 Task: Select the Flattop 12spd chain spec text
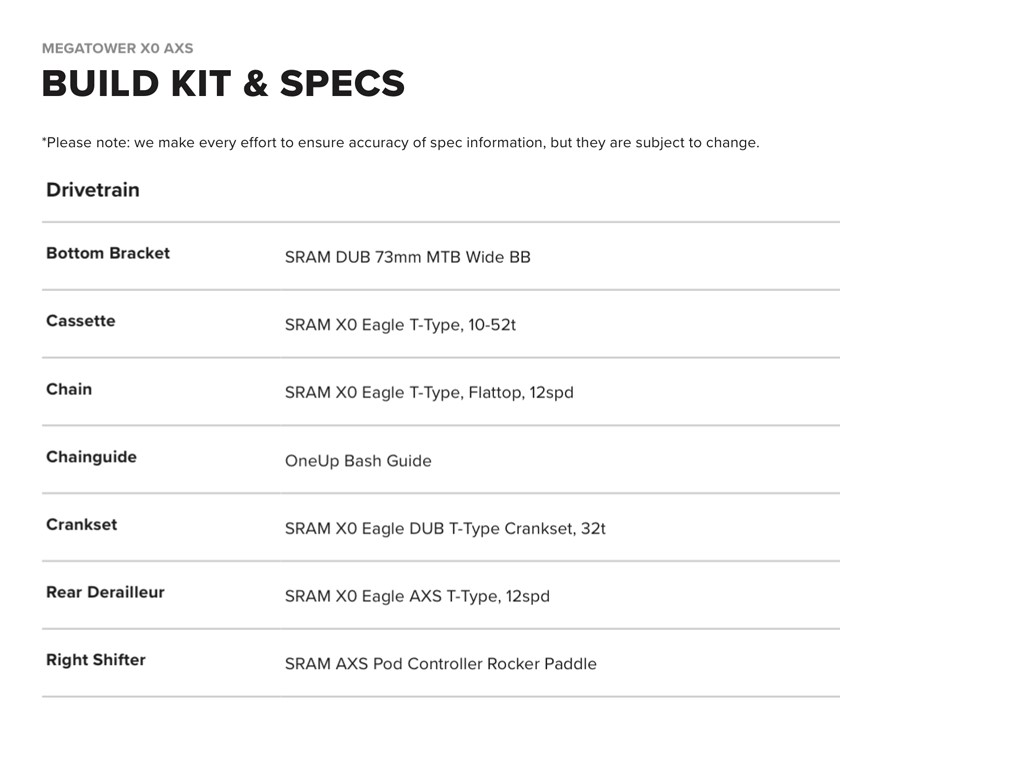[x=429, y=393]
